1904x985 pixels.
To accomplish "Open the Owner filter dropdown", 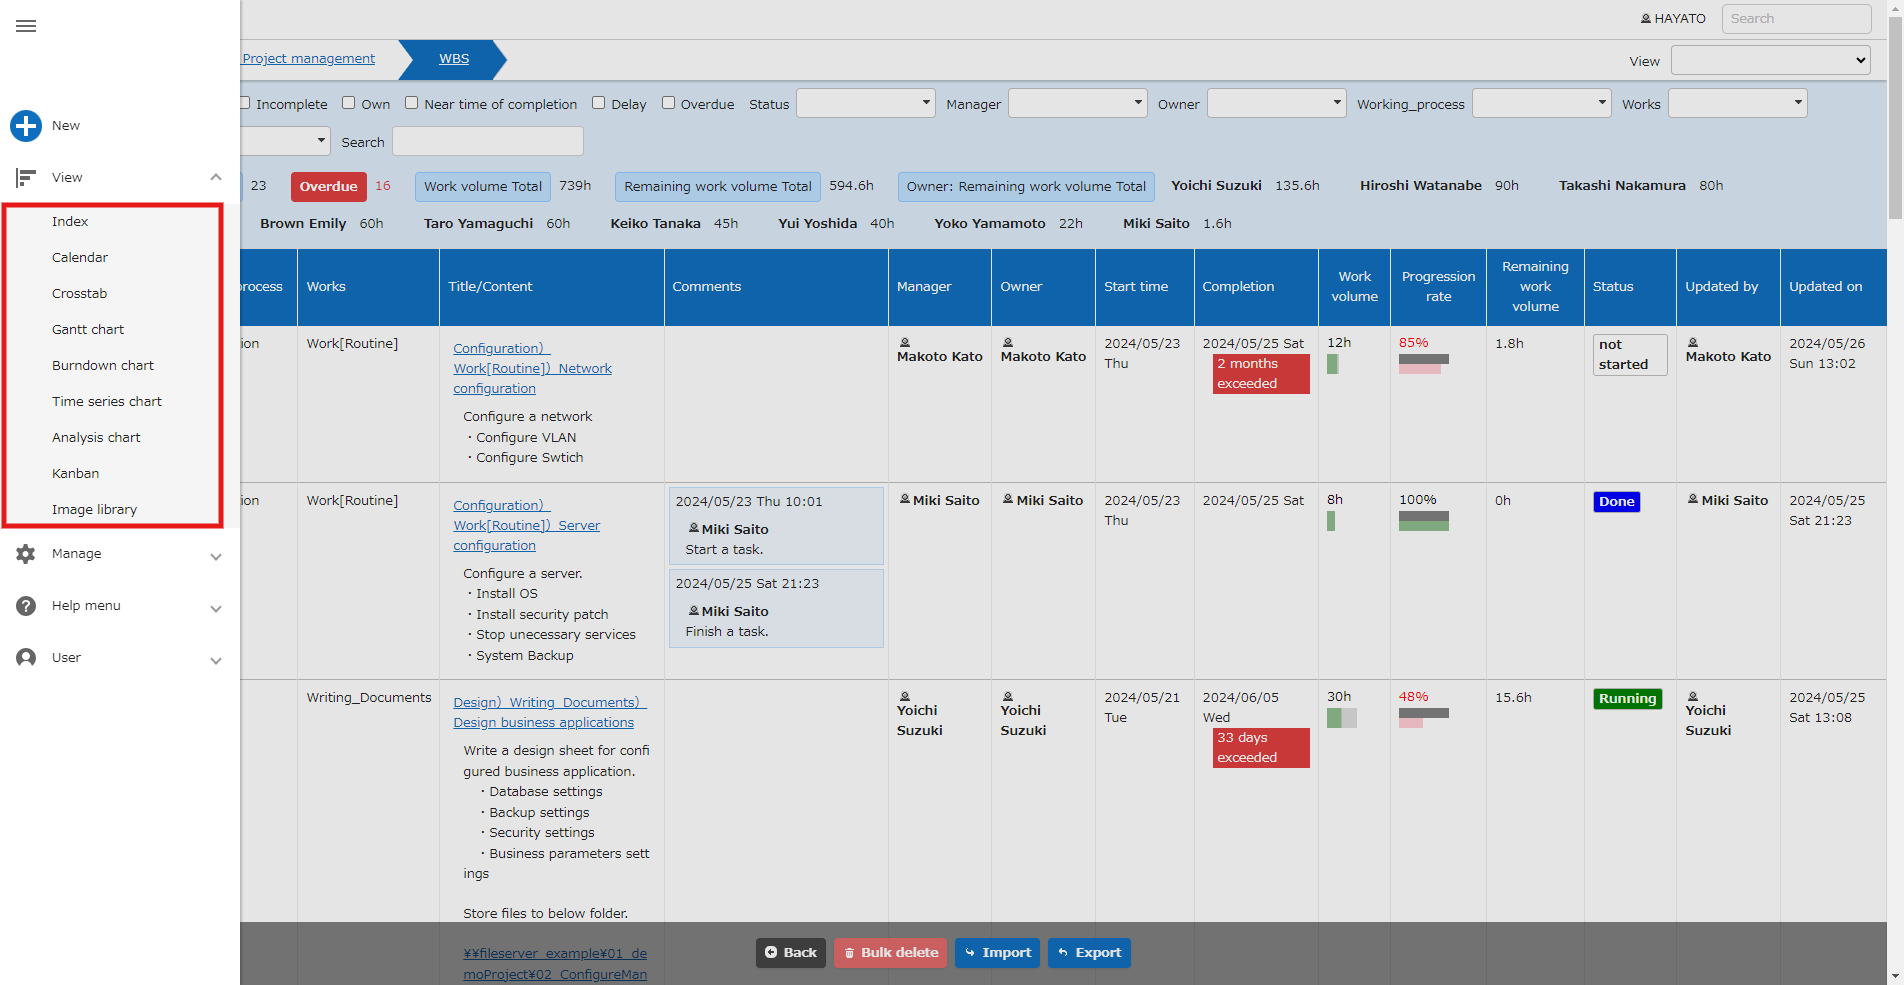I will tap(1277, 103).
